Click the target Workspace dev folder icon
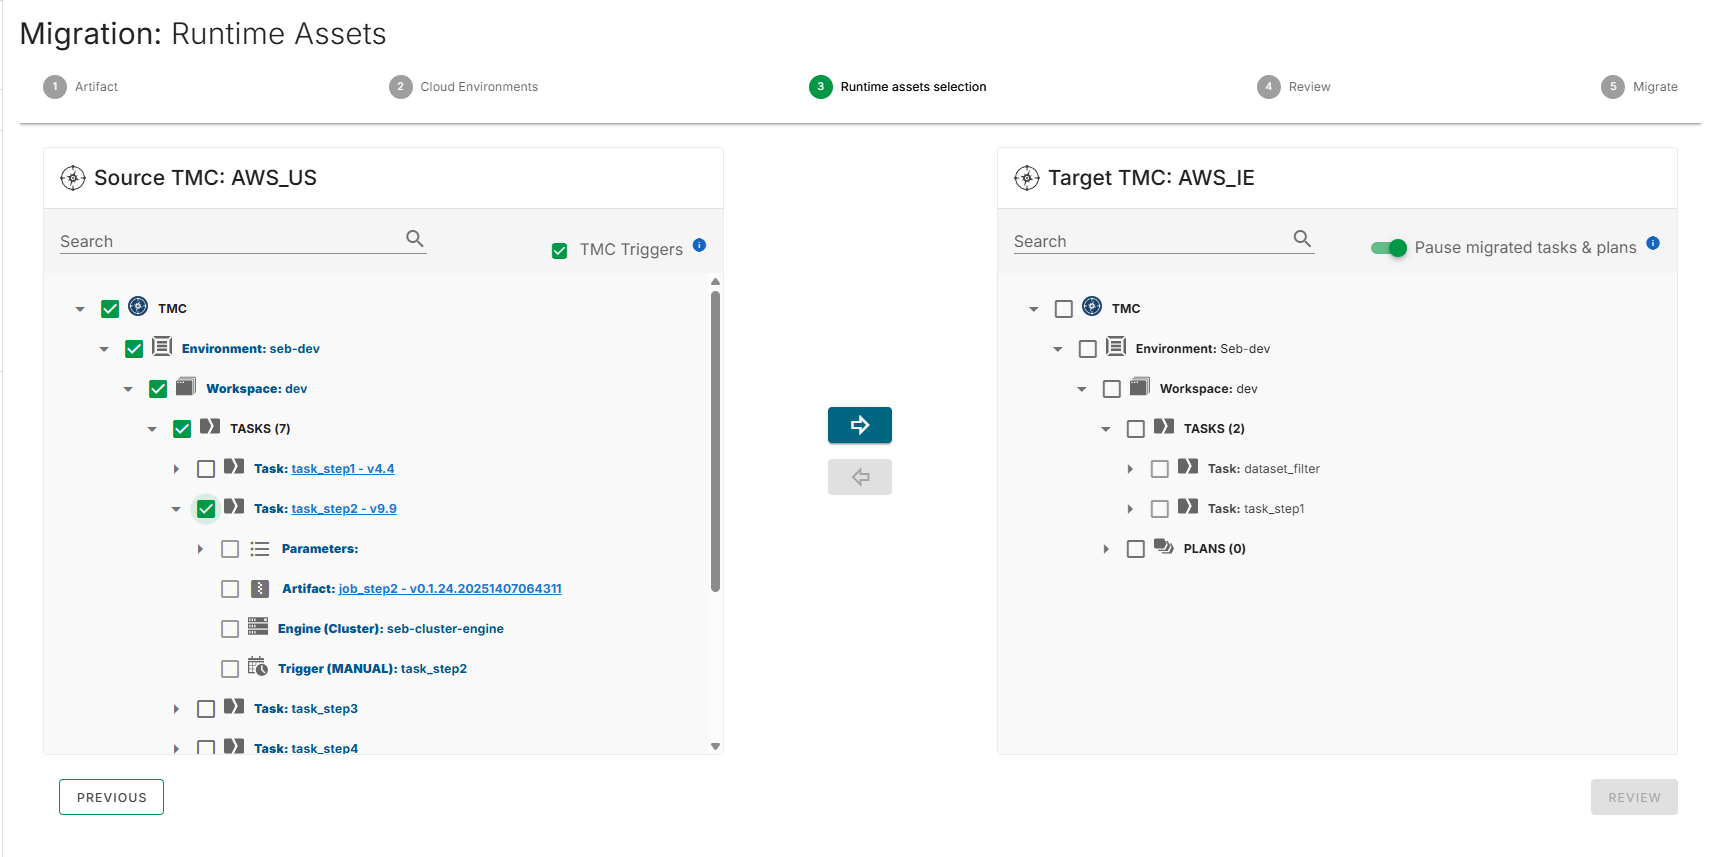This screenshot has width=1717, height=857. [1140, 386]
